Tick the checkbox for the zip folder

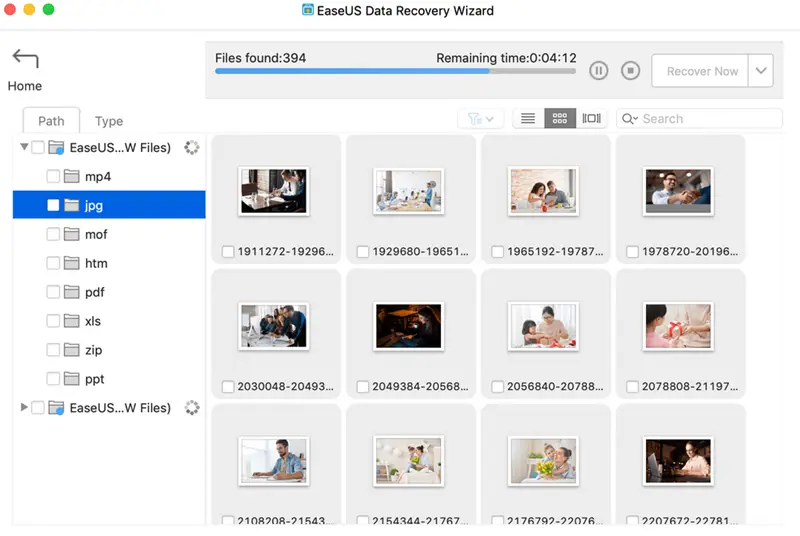(53, 351)
